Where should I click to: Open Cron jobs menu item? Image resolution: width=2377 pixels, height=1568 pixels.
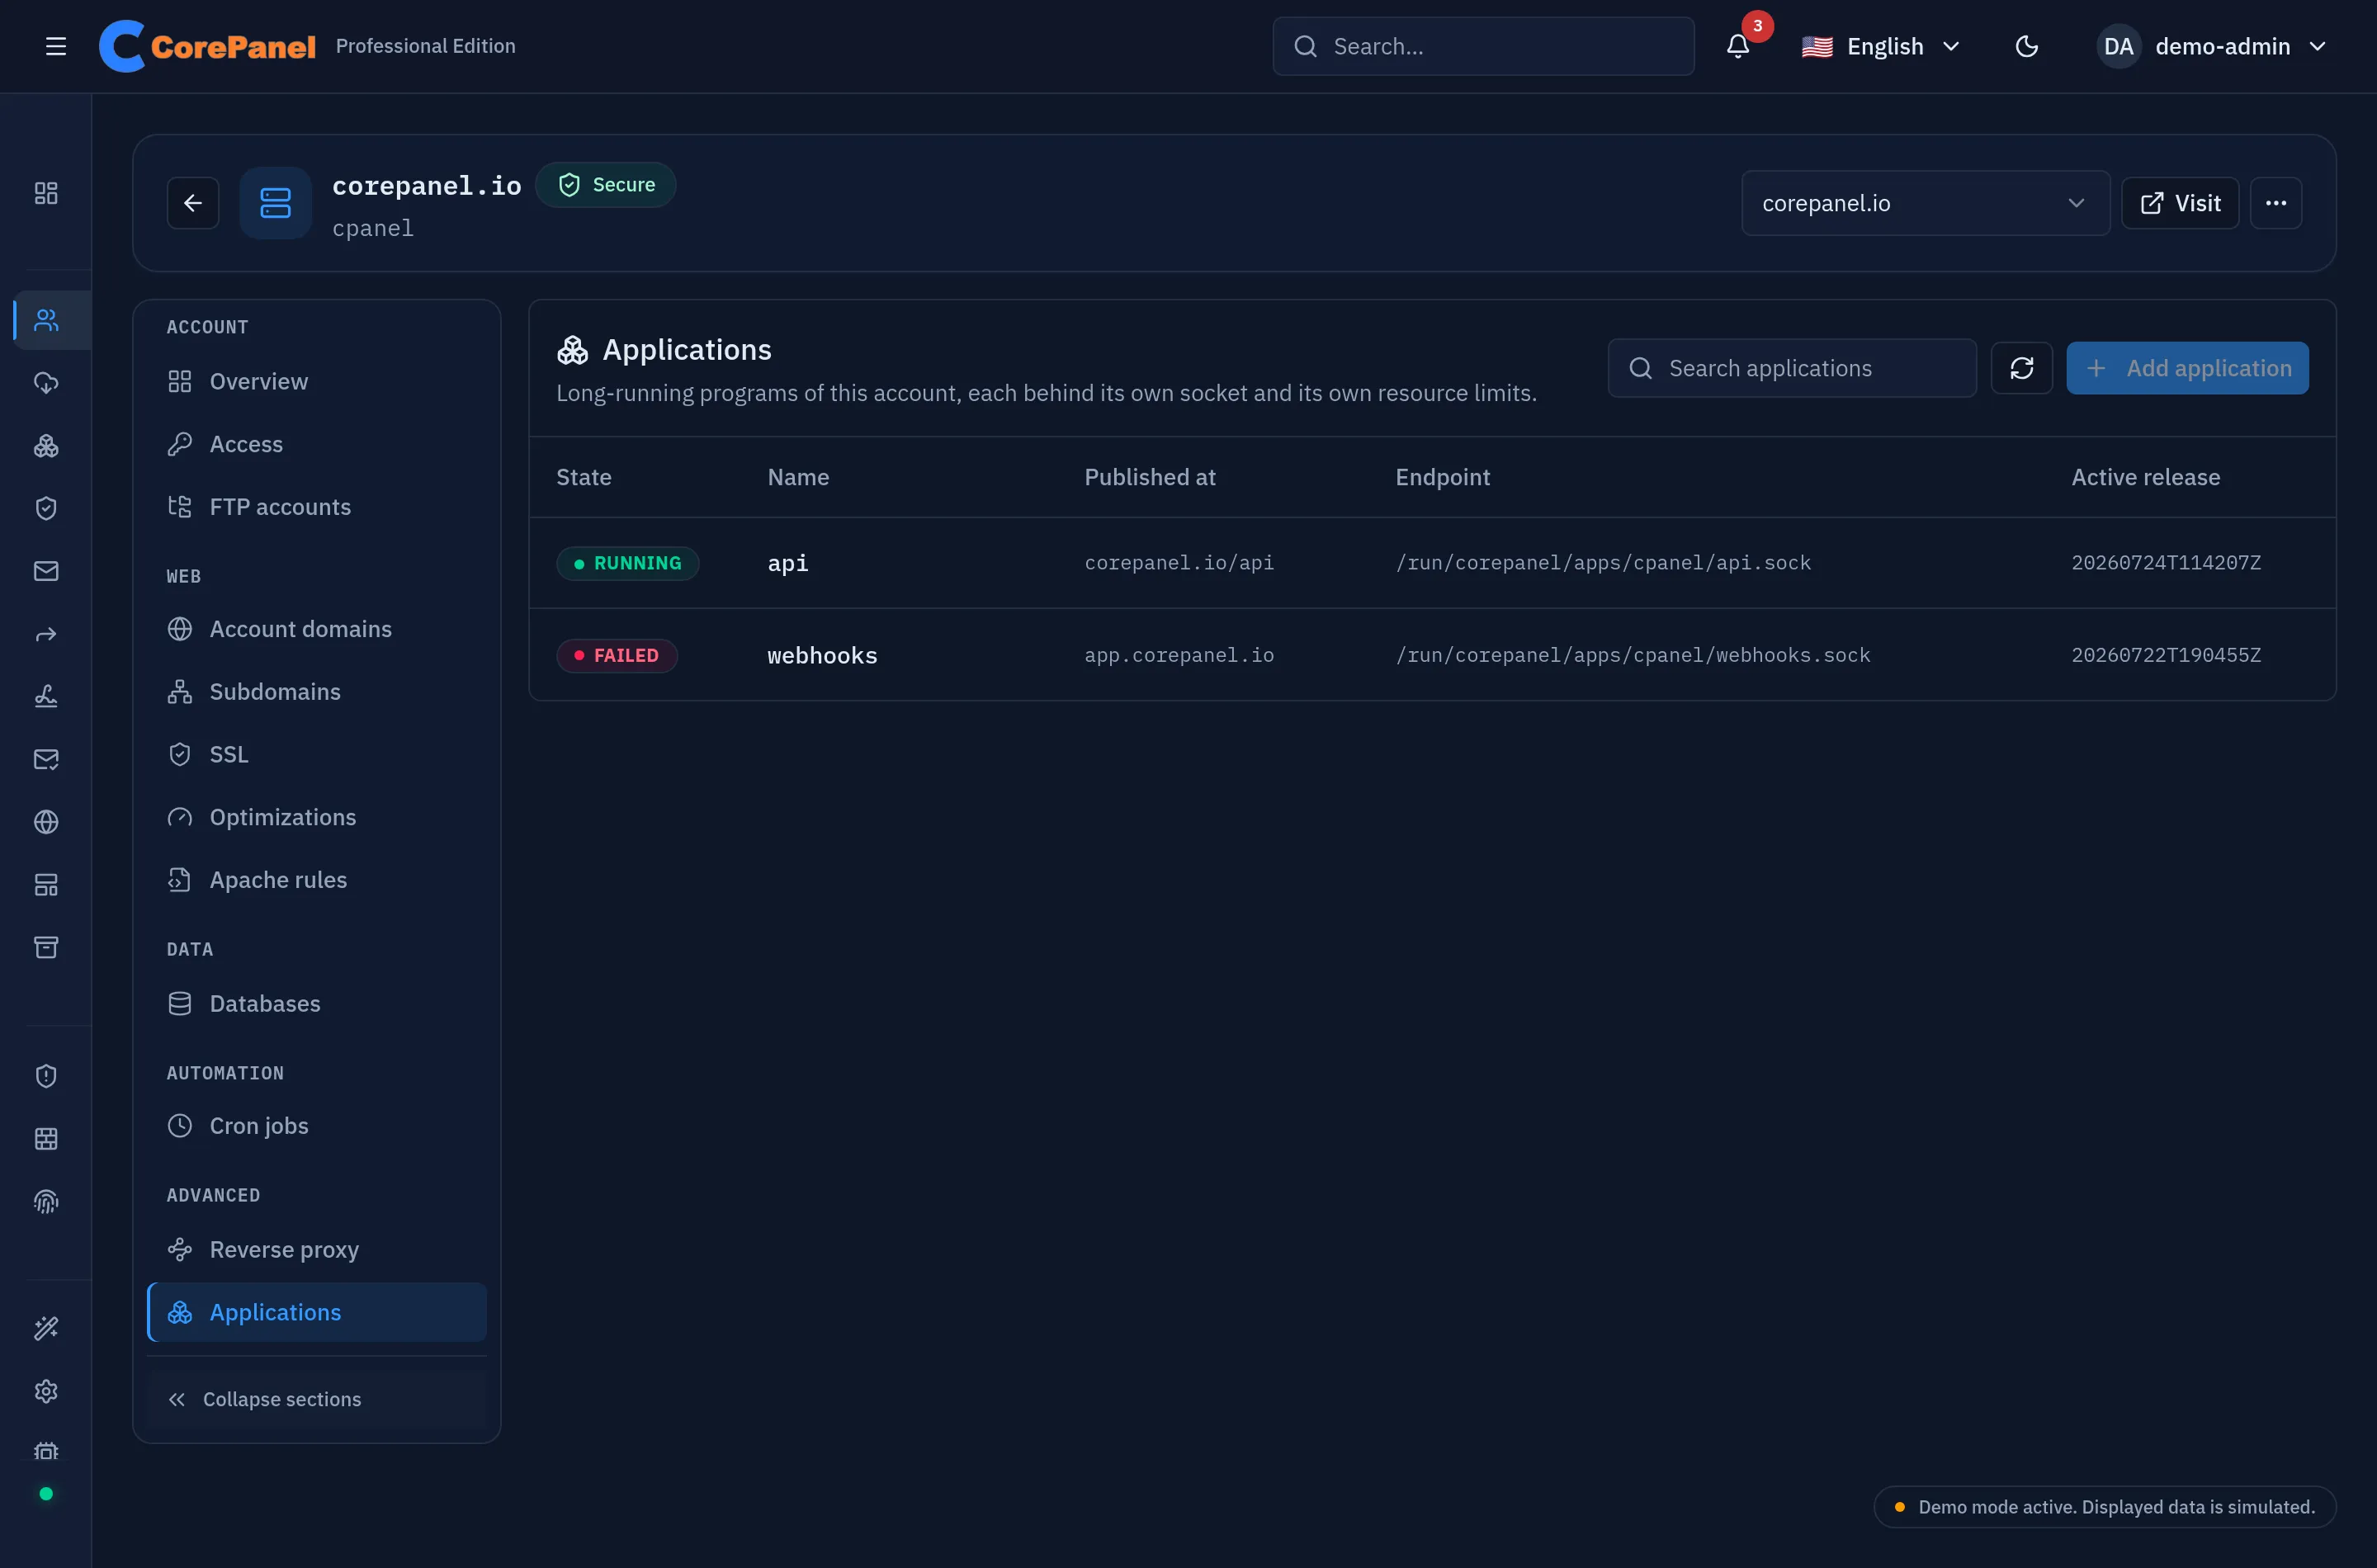316,1126
